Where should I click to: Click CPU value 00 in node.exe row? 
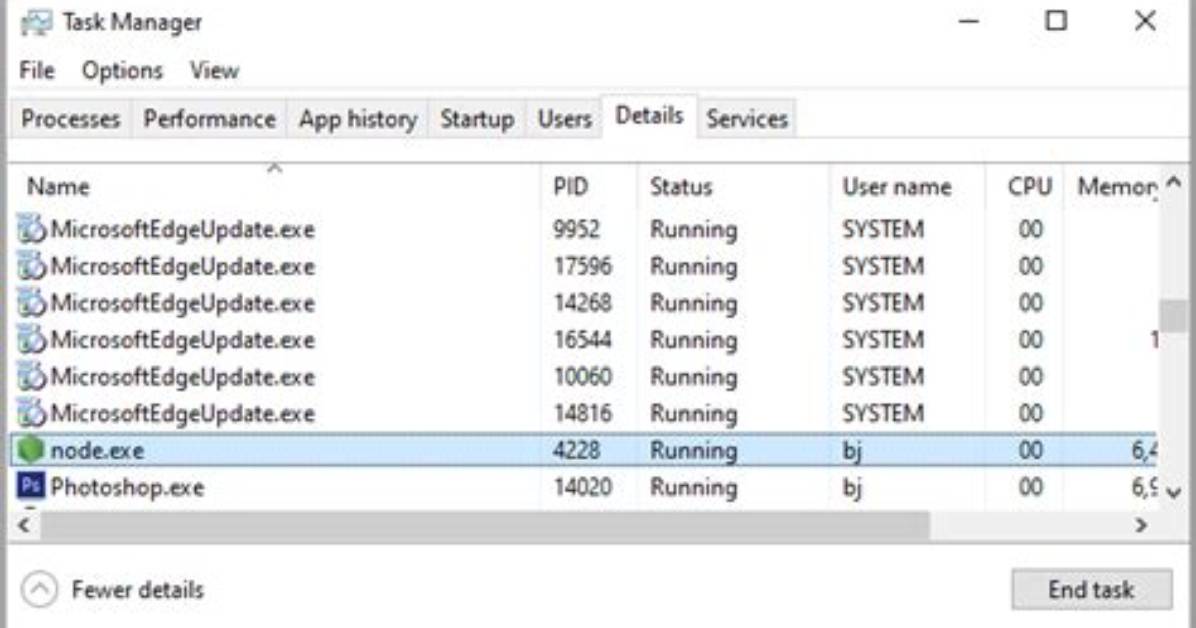click(x=1030, y=450)
